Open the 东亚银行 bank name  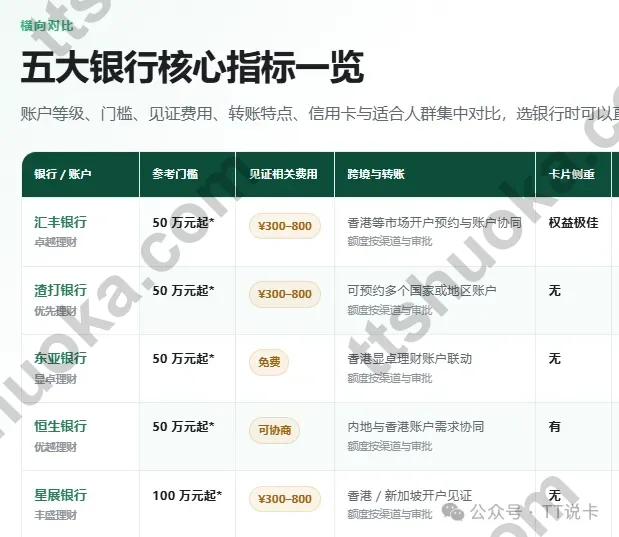click(60, 358)
